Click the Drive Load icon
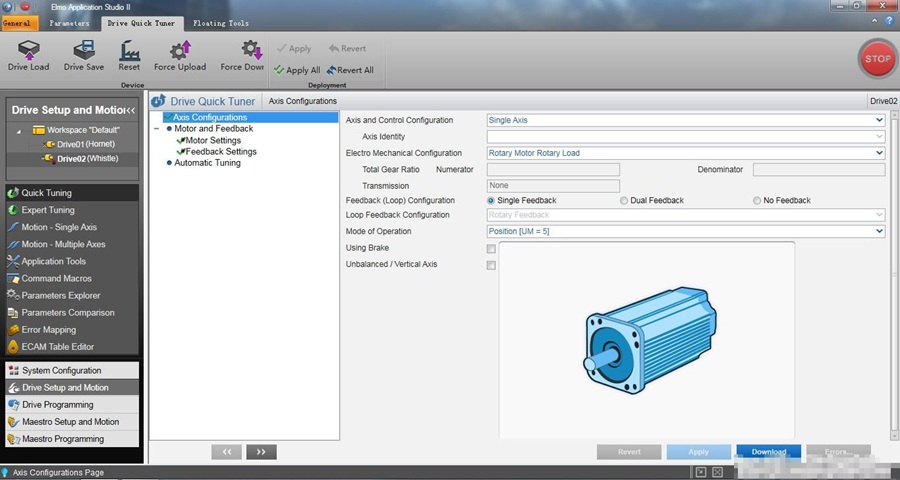Screen dimensions: 900x480 point(28,51)
